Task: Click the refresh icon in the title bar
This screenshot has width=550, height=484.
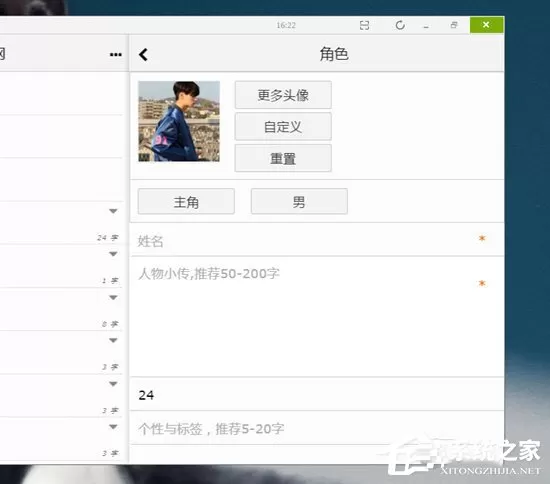Action: [x=400, y=25]
